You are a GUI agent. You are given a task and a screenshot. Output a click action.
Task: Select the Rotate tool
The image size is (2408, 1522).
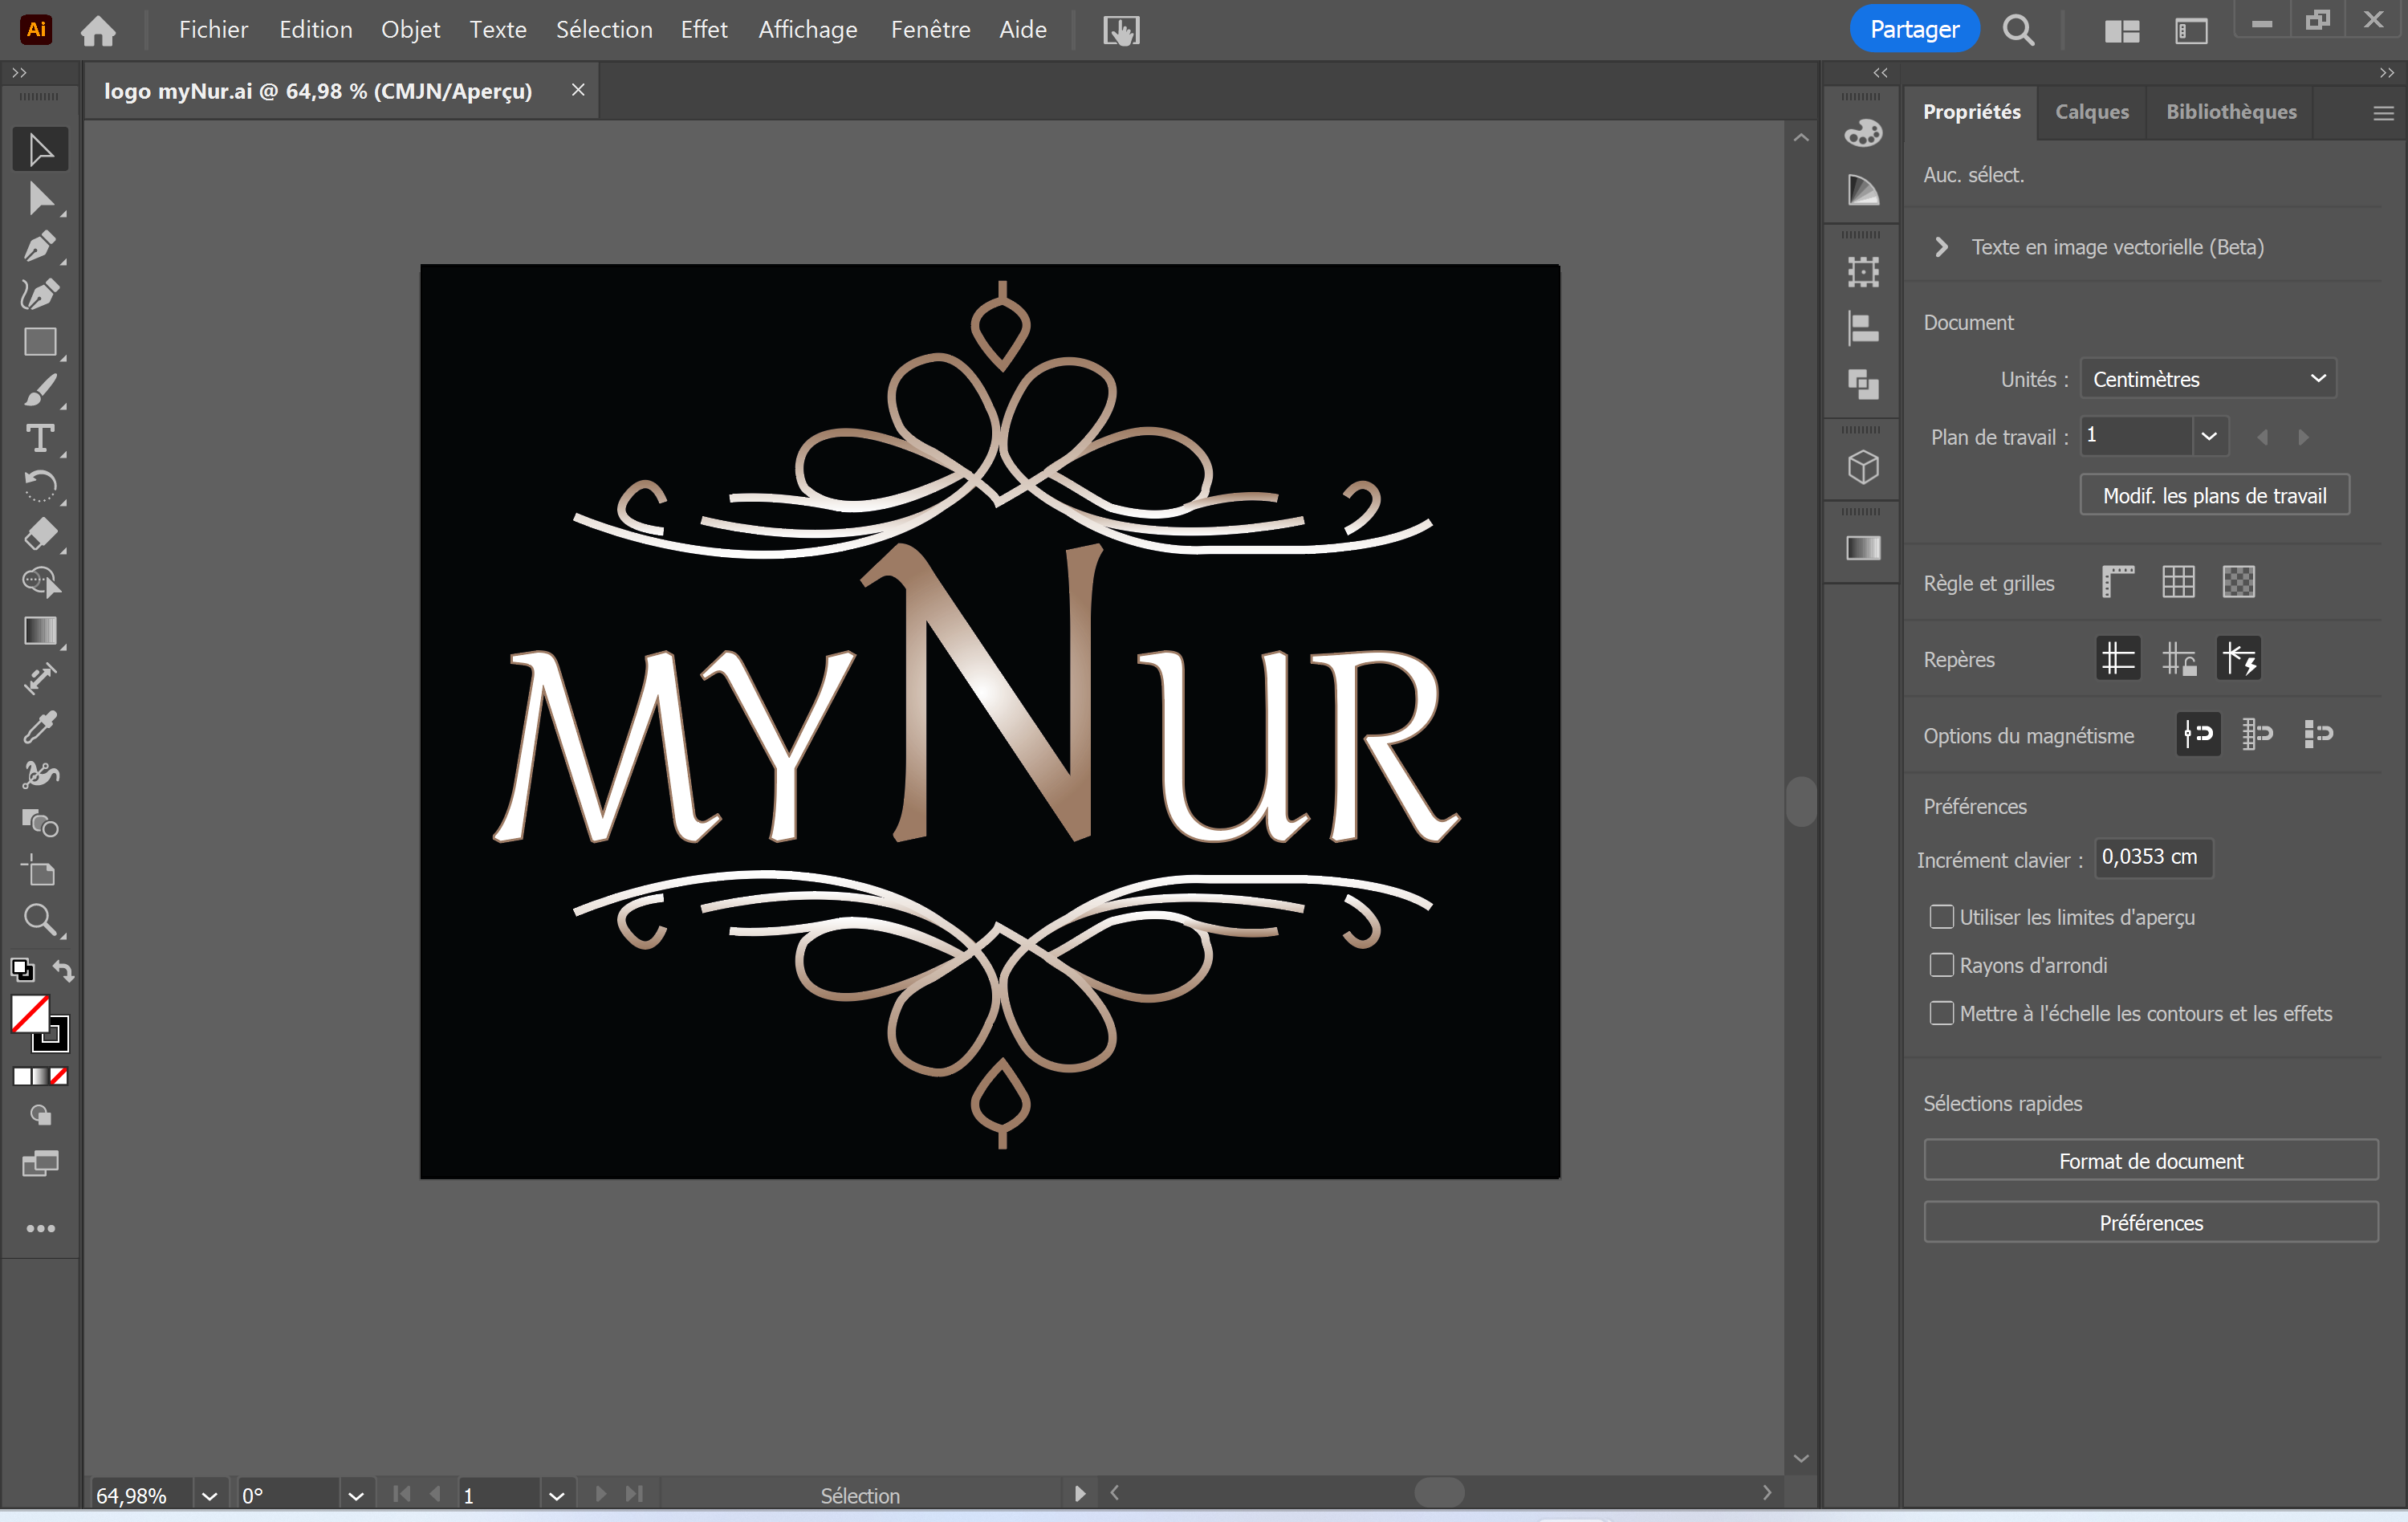(x=40, y=486)
